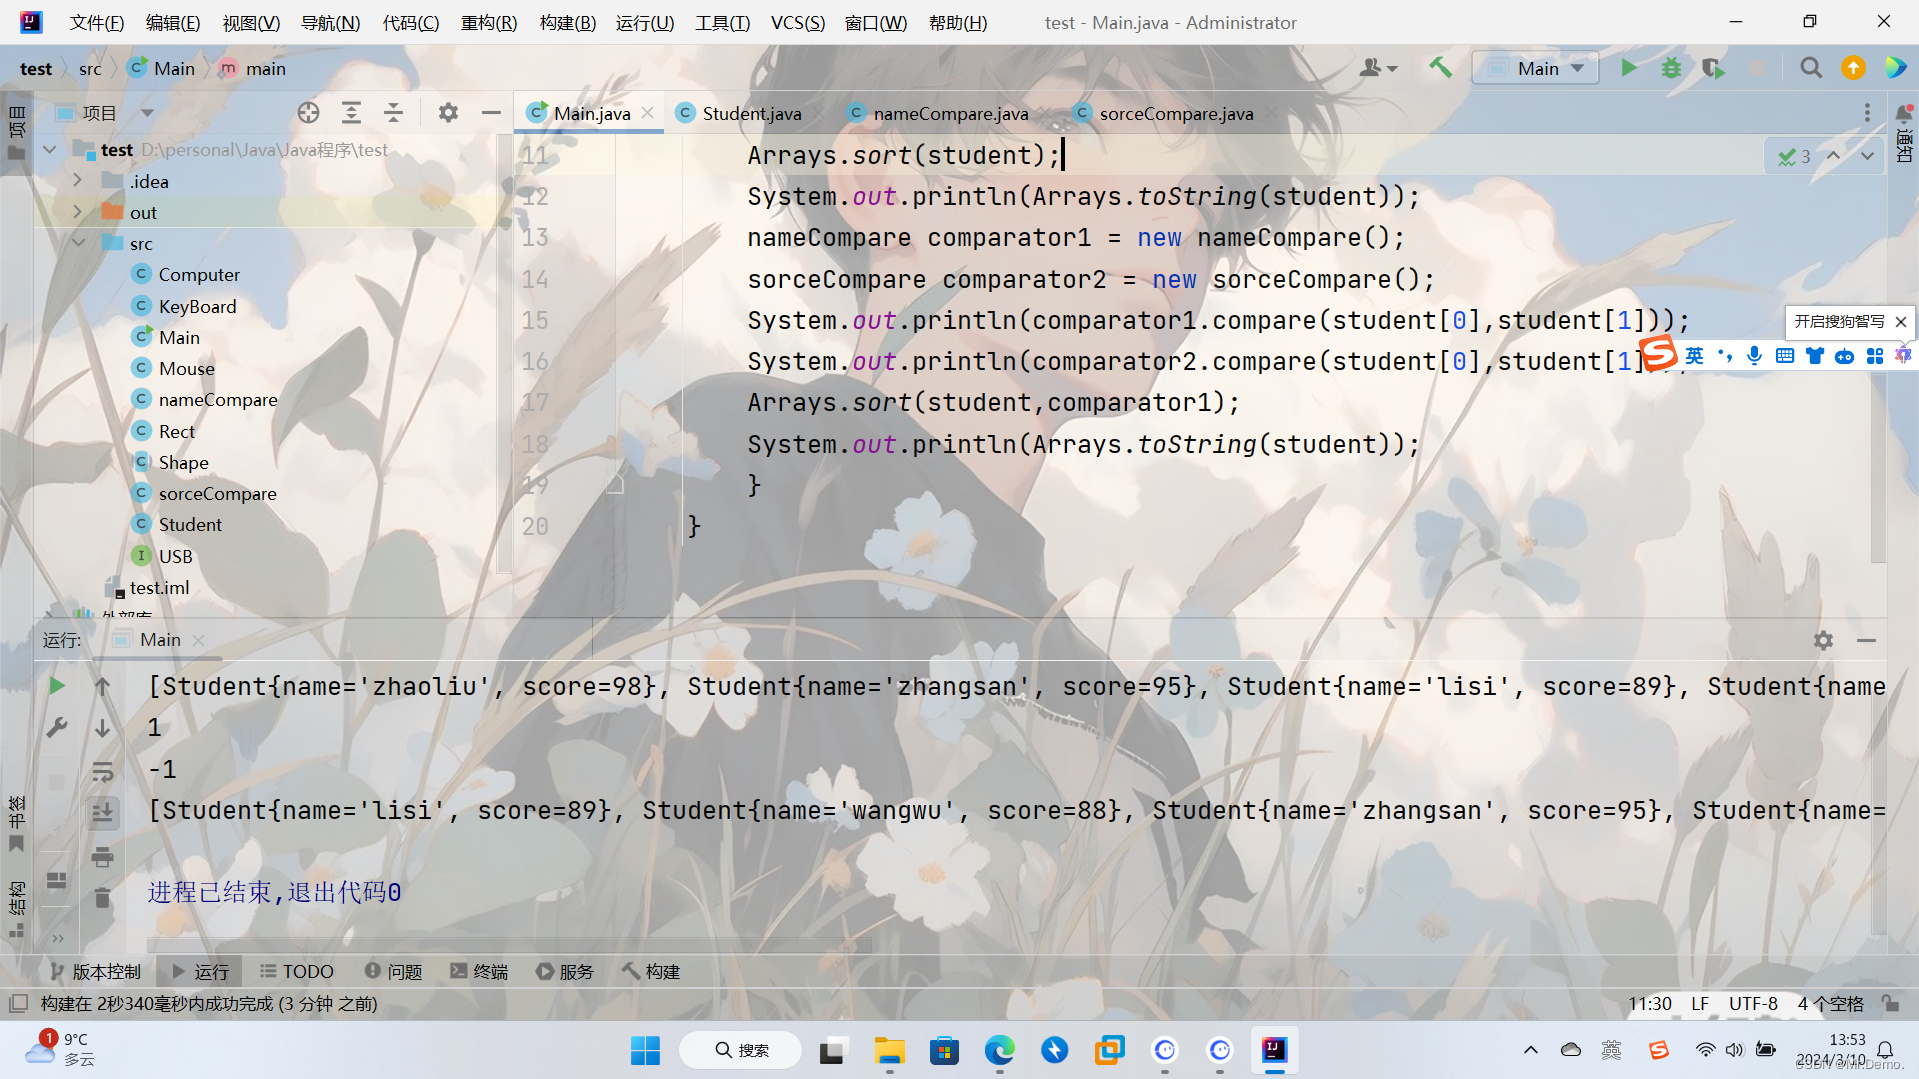Run Main with the green play icon
Viewport: 1919px width, 1079px height.
[x=1628, y=68]
